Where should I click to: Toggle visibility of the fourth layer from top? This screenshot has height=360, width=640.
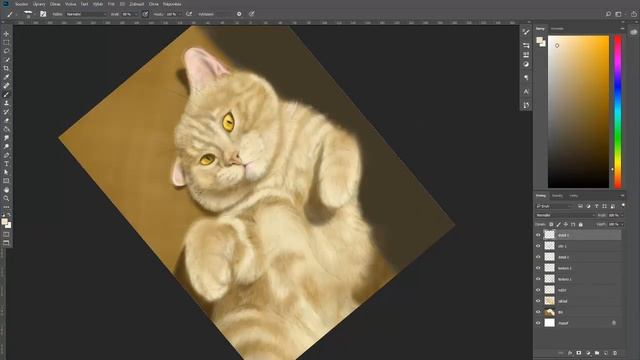click(538, 268)
